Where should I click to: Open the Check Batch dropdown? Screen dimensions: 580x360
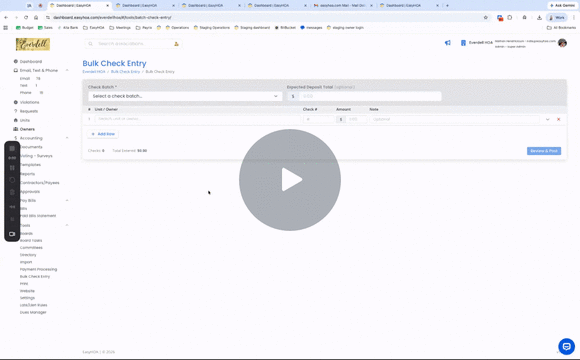[x=185, y=96]
